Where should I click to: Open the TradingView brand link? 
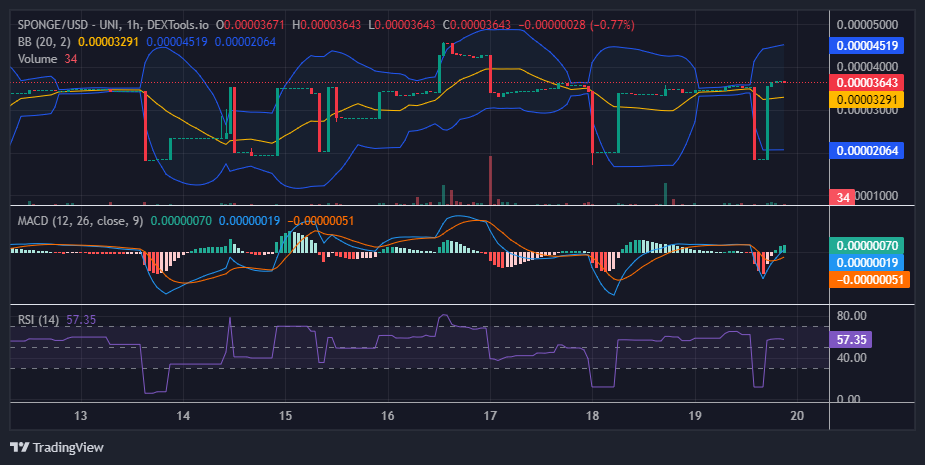coord(57,447)
